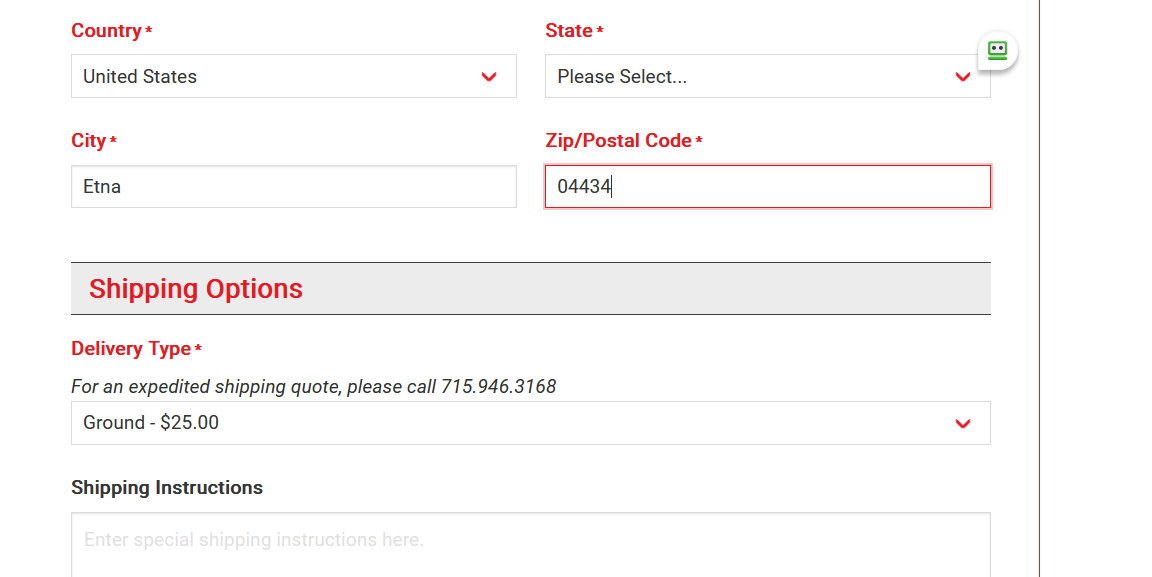Click the red chevron in the State field
The image size is (1152, 577).
[x=962, y=76]
